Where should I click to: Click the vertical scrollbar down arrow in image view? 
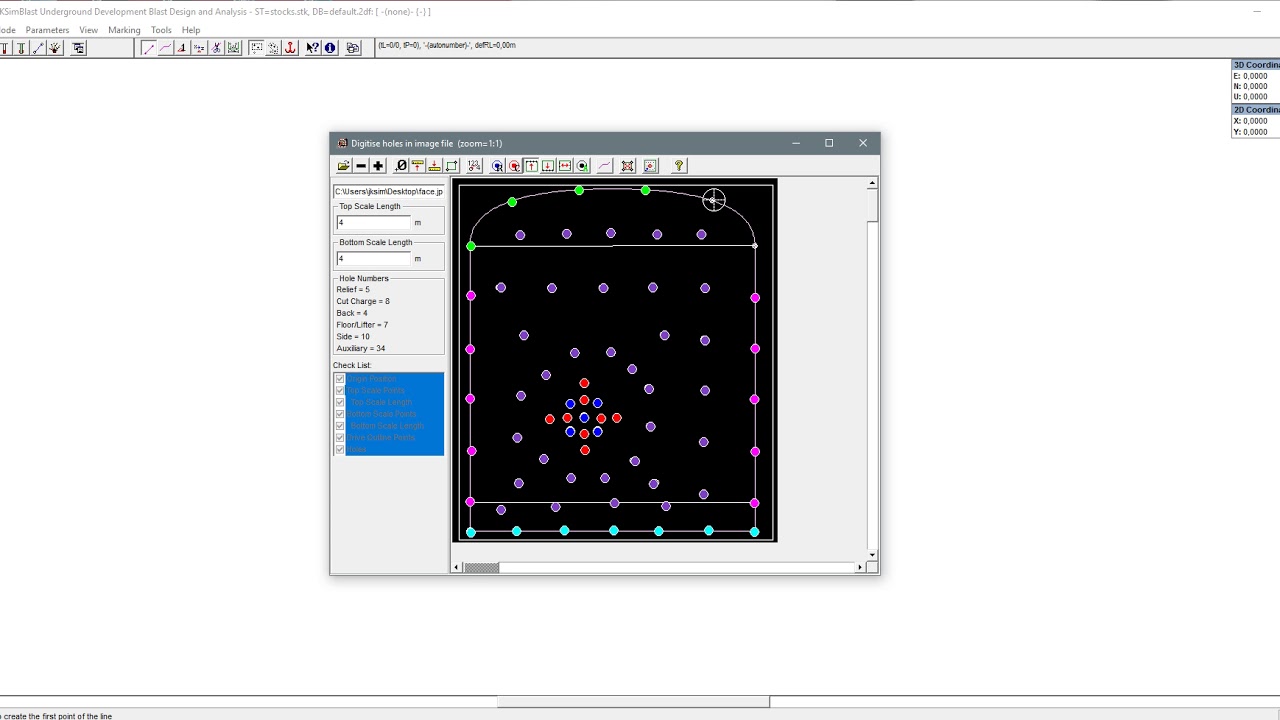873,555
